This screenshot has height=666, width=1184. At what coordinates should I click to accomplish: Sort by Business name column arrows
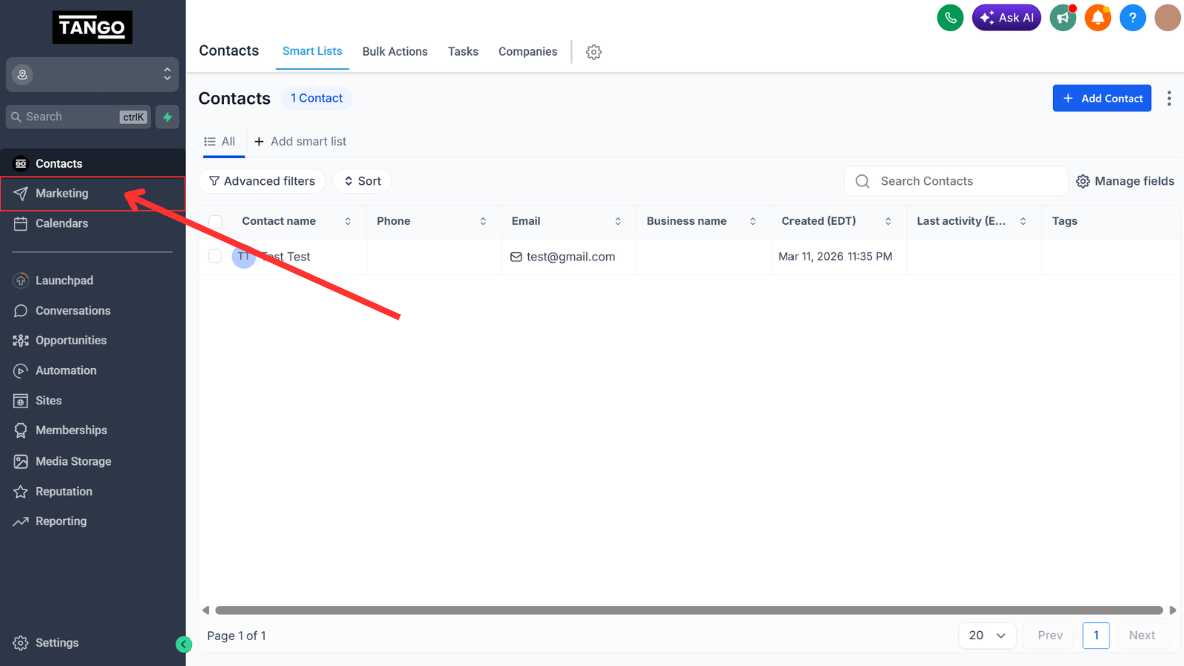753,221
